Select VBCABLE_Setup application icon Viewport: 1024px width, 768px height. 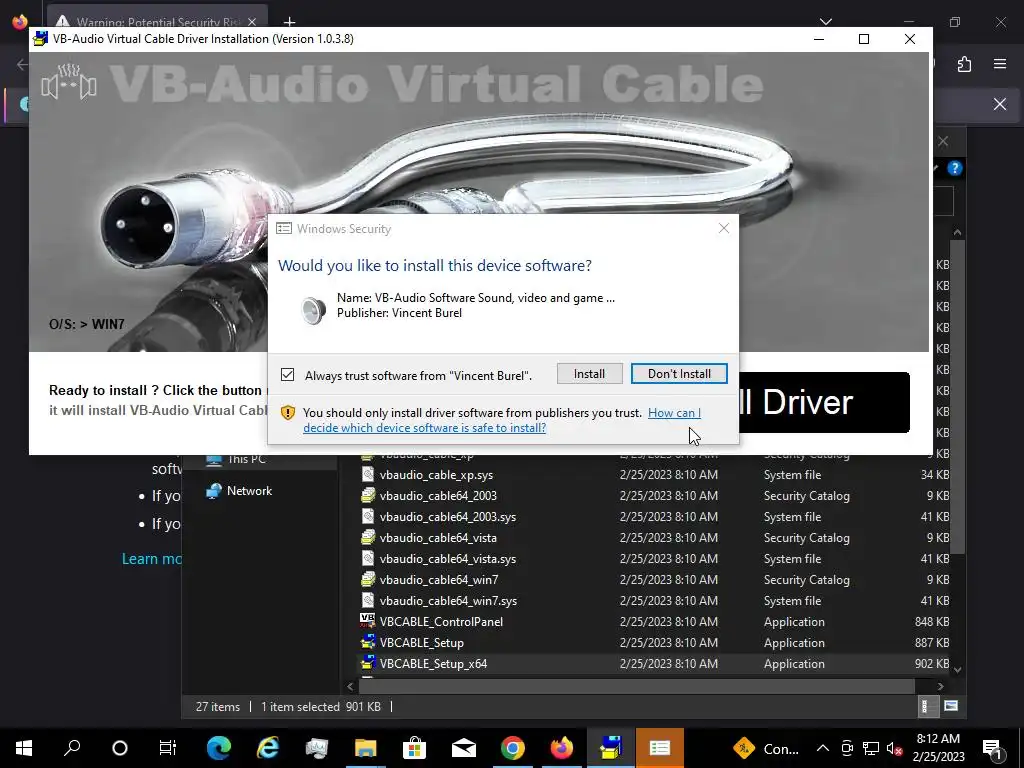click(368, 642)
